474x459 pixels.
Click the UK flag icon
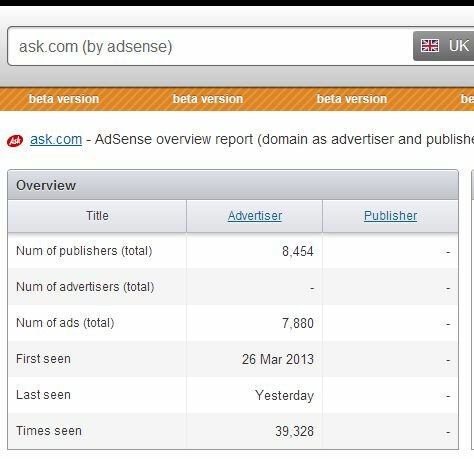coord(430,46)
